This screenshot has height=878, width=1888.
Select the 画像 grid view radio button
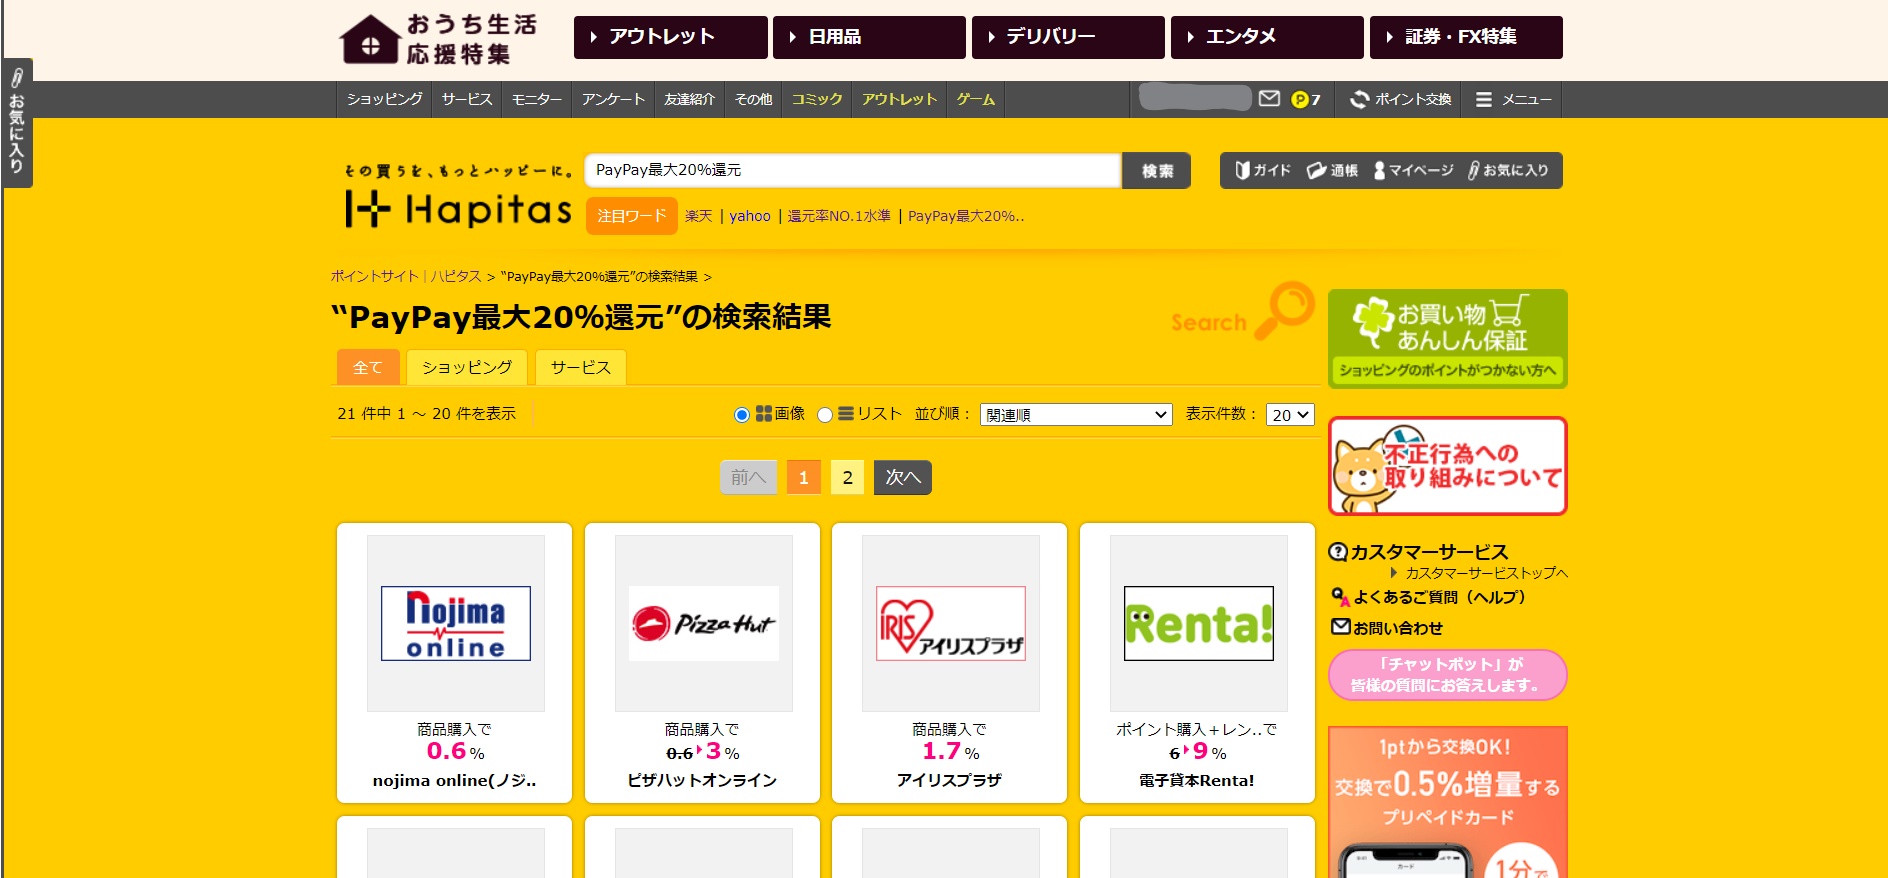click(741, 415)
